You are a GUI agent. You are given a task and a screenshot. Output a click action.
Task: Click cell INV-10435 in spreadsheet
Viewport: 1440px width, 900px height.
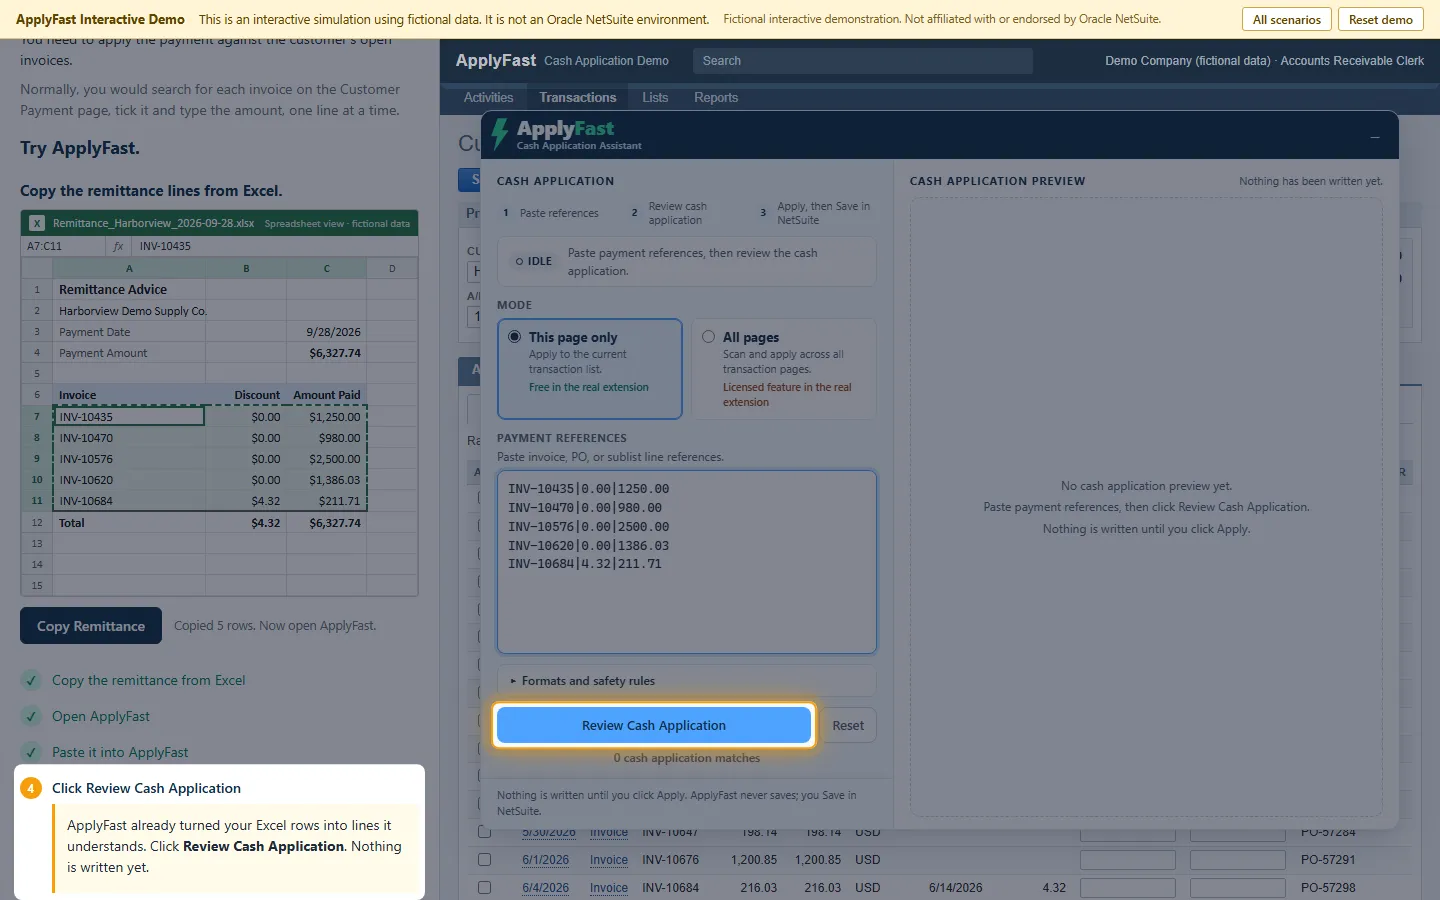(x=129, y=417)
